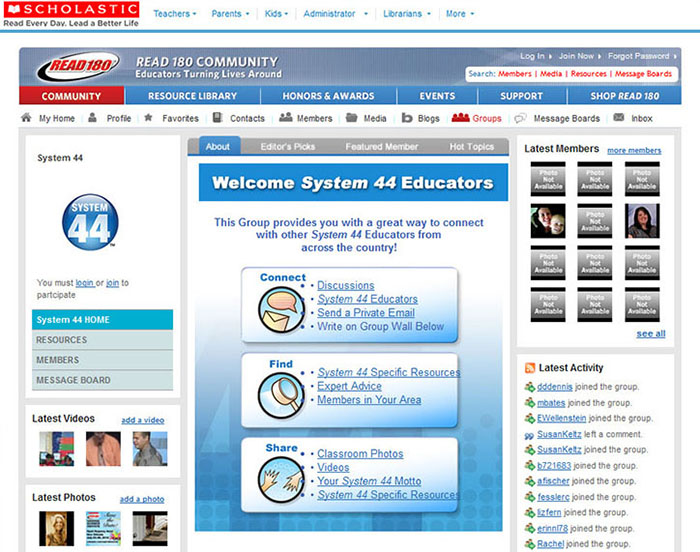Click the Media folder icon
The height and width of the screenshot is (552, 700).
pyautogui.click(x=352, y=118)
